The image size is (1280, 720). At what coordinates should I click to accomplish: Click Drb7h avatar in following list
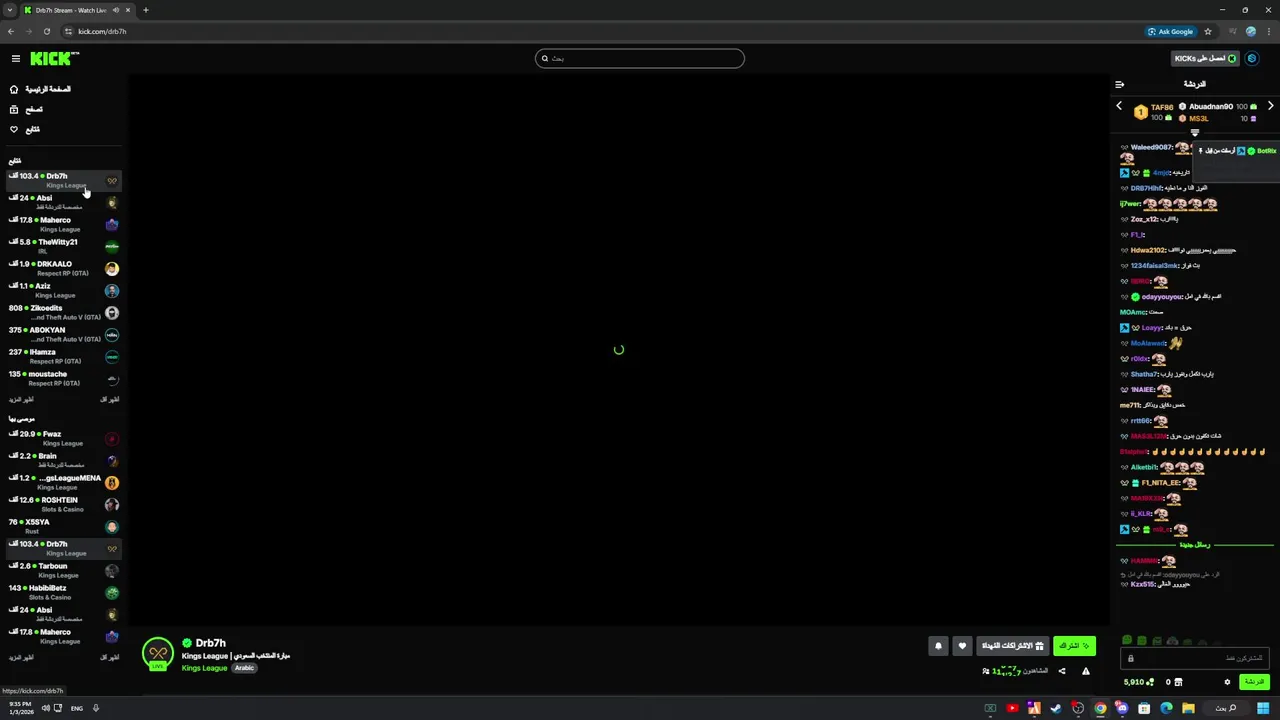click(x=112, y=181)
